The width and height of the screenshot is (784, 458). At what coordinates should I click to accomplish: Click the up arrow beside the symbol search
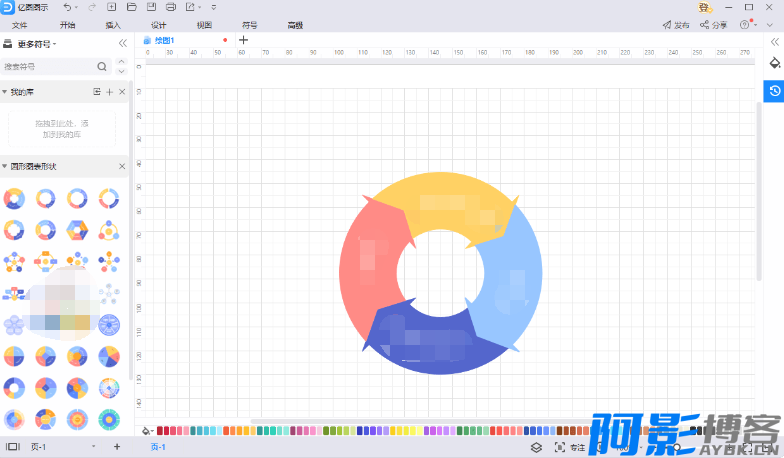(122, 61)
